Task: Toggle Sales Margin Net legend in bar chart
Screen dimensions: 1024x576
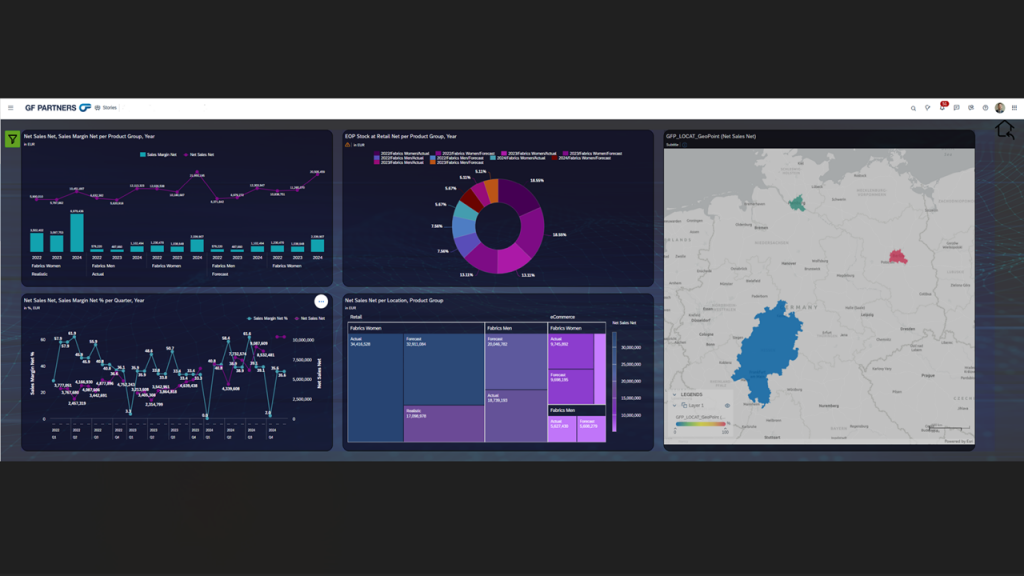Action: coord(158,155)
